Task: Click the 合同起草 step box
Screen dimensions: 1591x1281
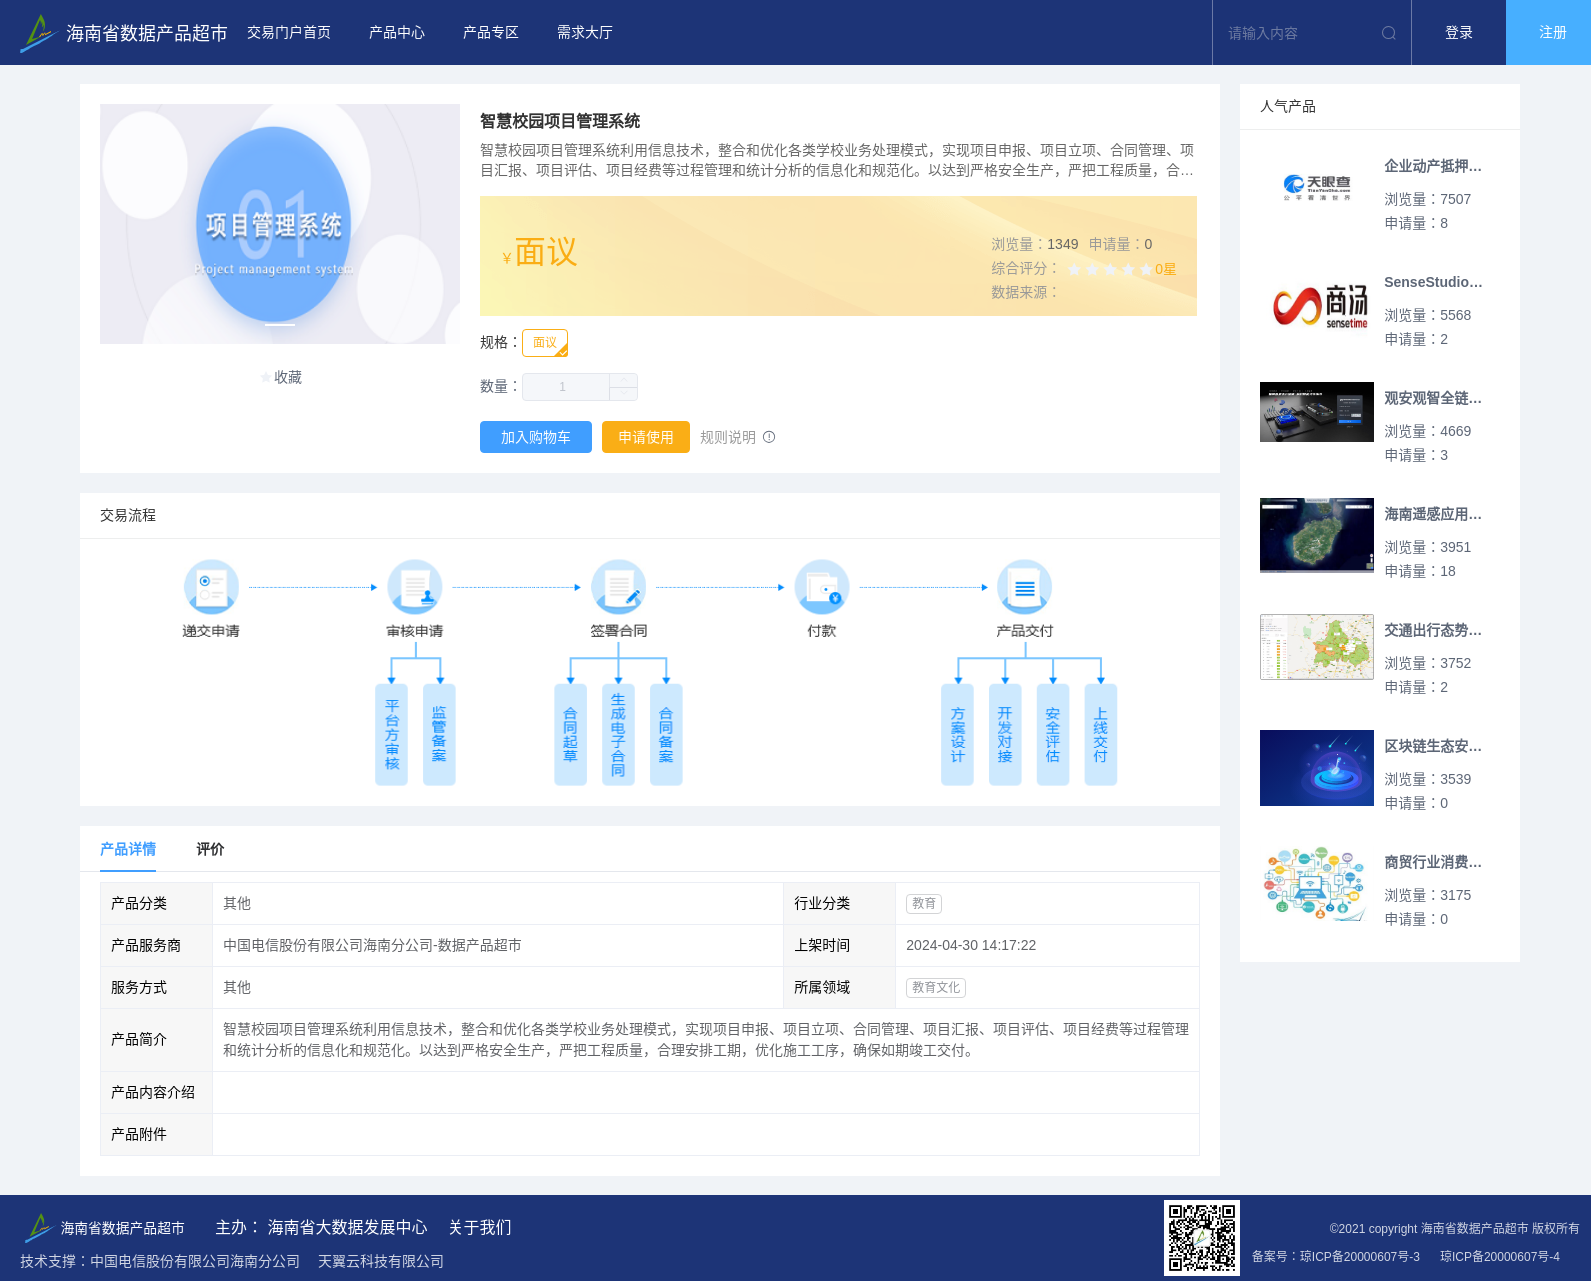Action: pos(570,735)
